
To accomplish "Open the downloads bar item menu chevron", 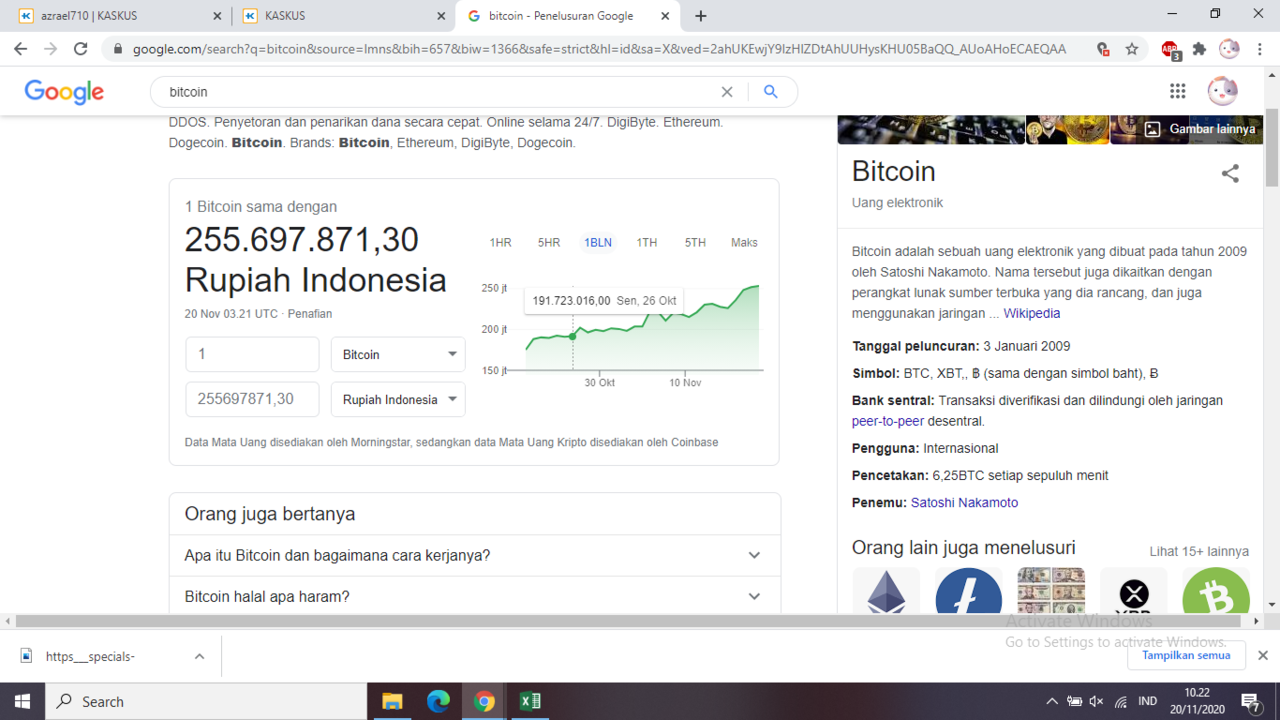I will coord(197,655).
